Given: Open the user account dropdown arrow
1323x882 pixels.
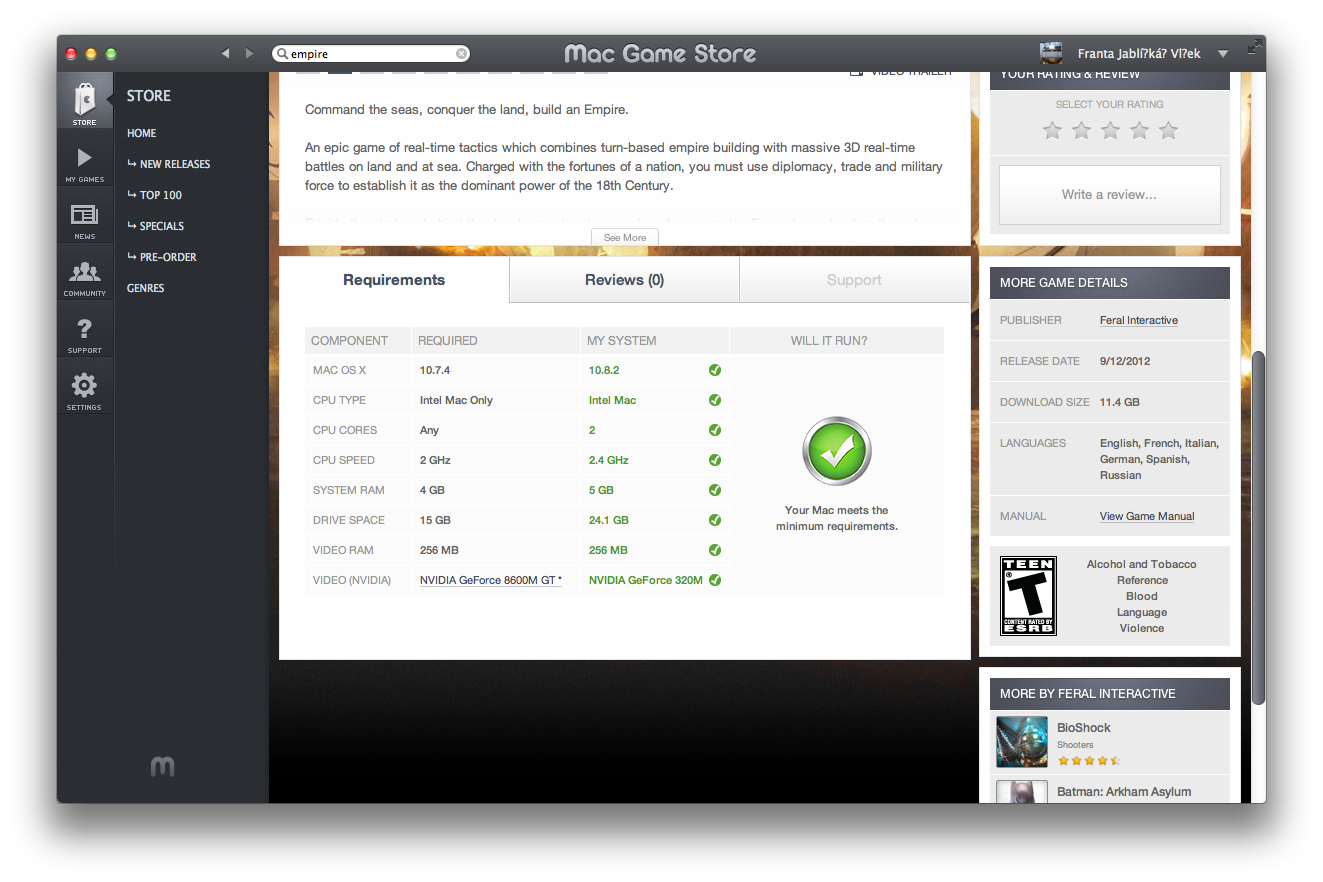Looking at the screenshot, I should 1223,54.
